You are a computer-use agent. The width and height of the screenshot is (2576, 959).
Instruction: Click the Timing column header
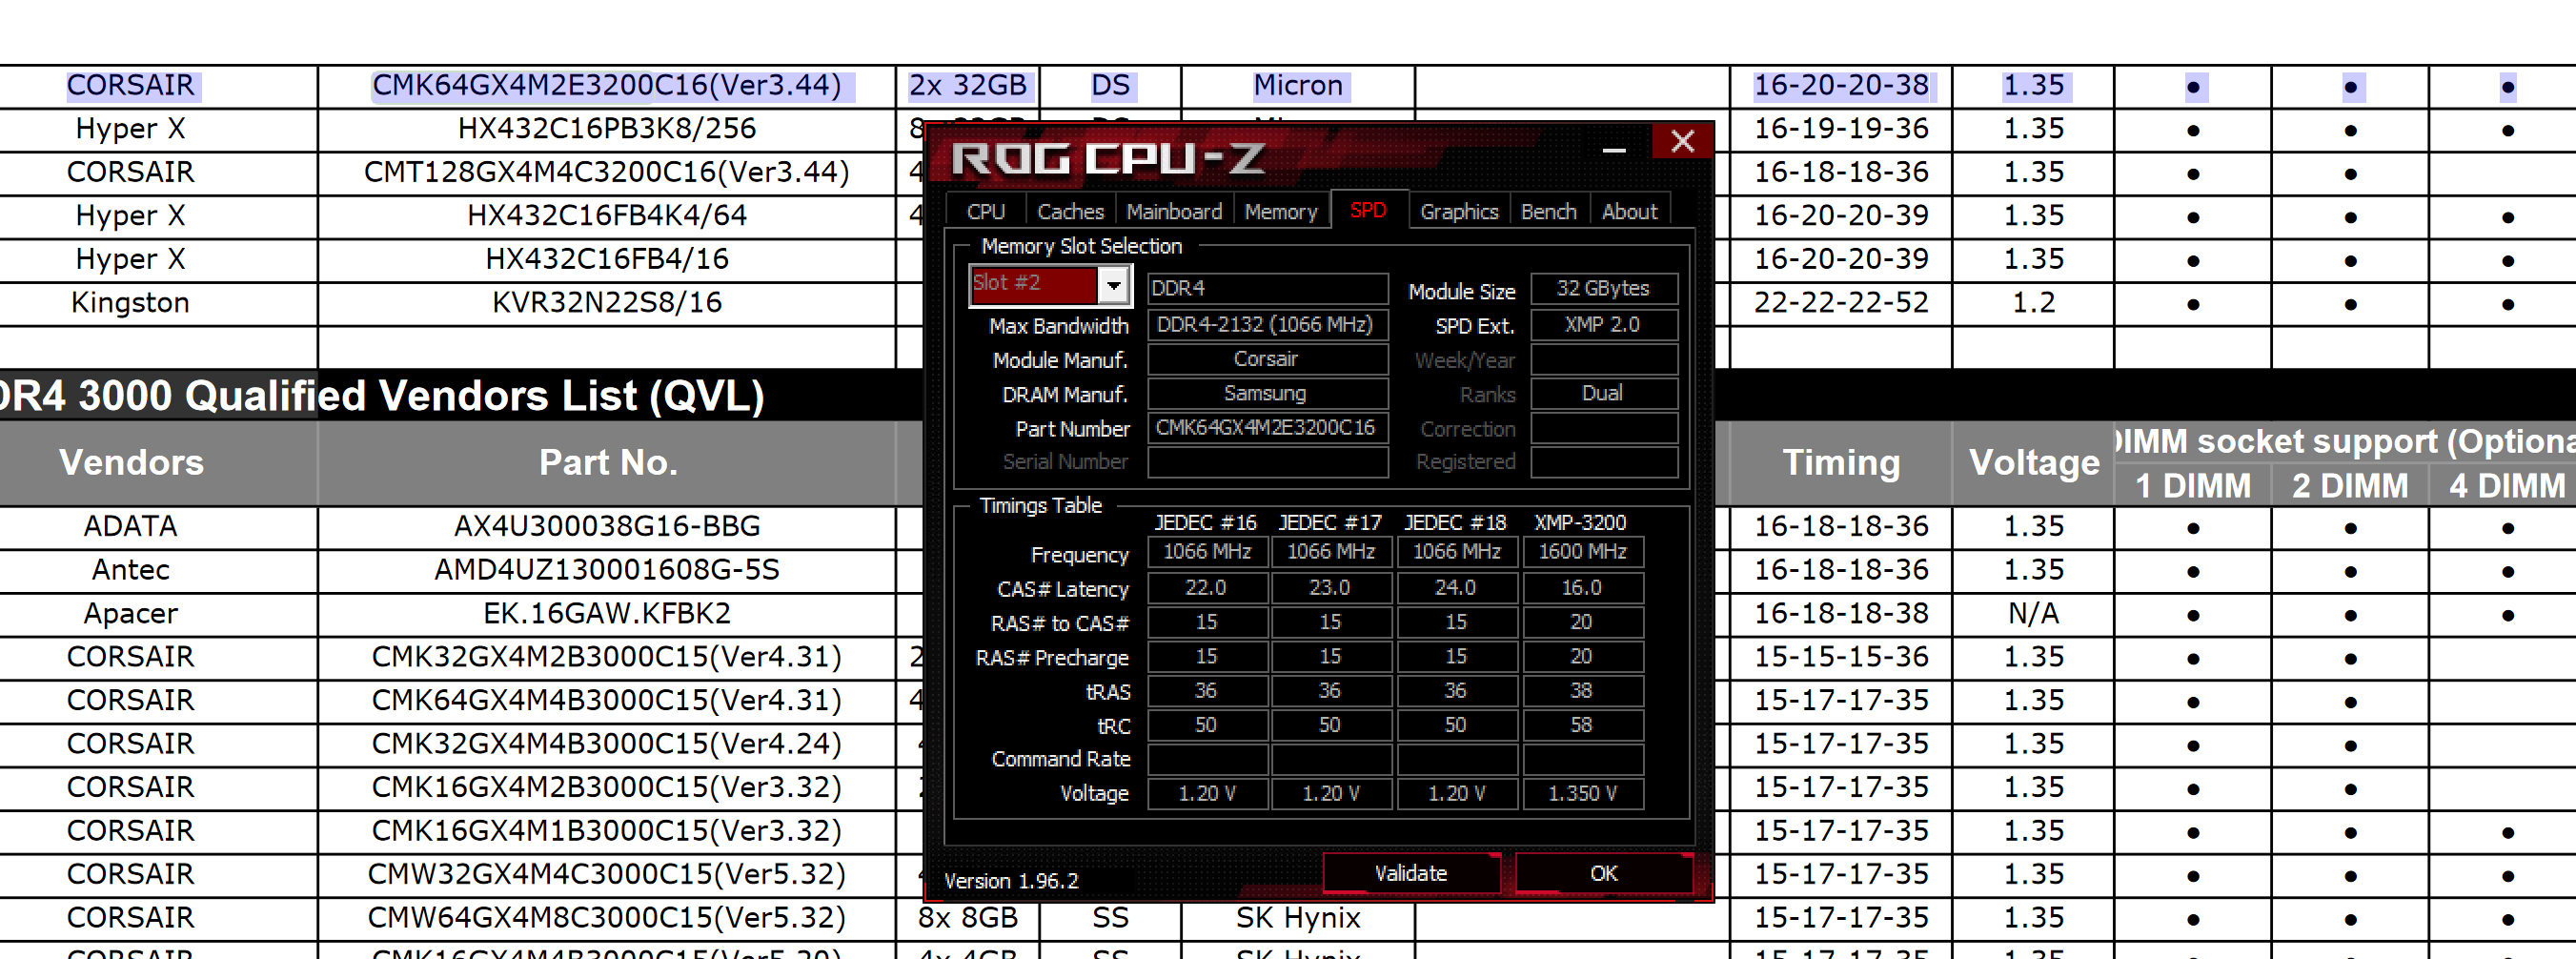[1841, 462]
